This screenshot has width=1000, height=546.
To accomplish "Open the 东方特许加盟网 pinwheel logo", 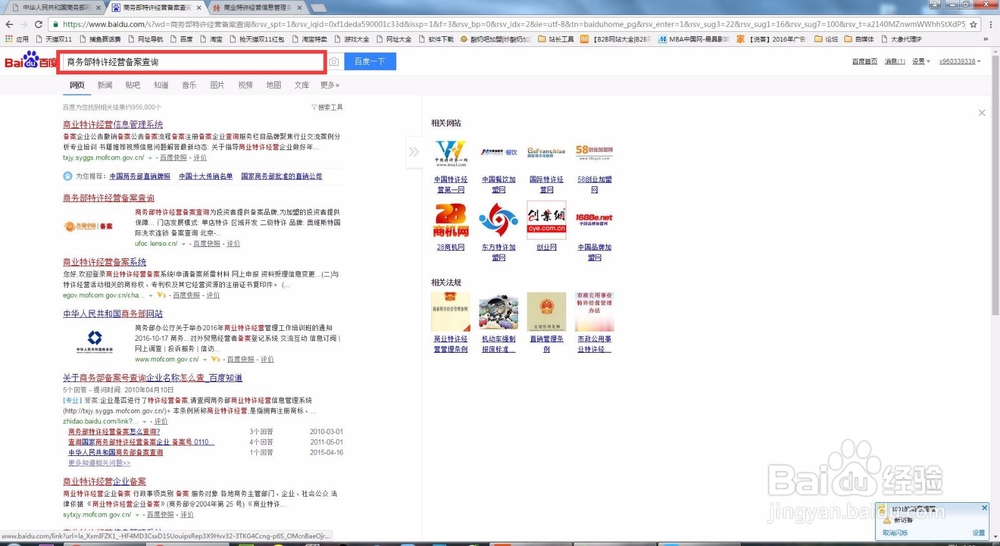I will pyautogui.click(x=498, y=220).
